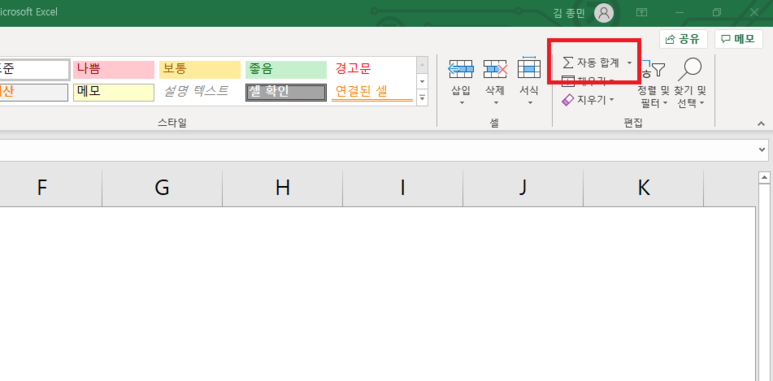Expand the Delete (삭제) dropdown arrow
The width and height of the screenshot is (773, 381).
495,103
